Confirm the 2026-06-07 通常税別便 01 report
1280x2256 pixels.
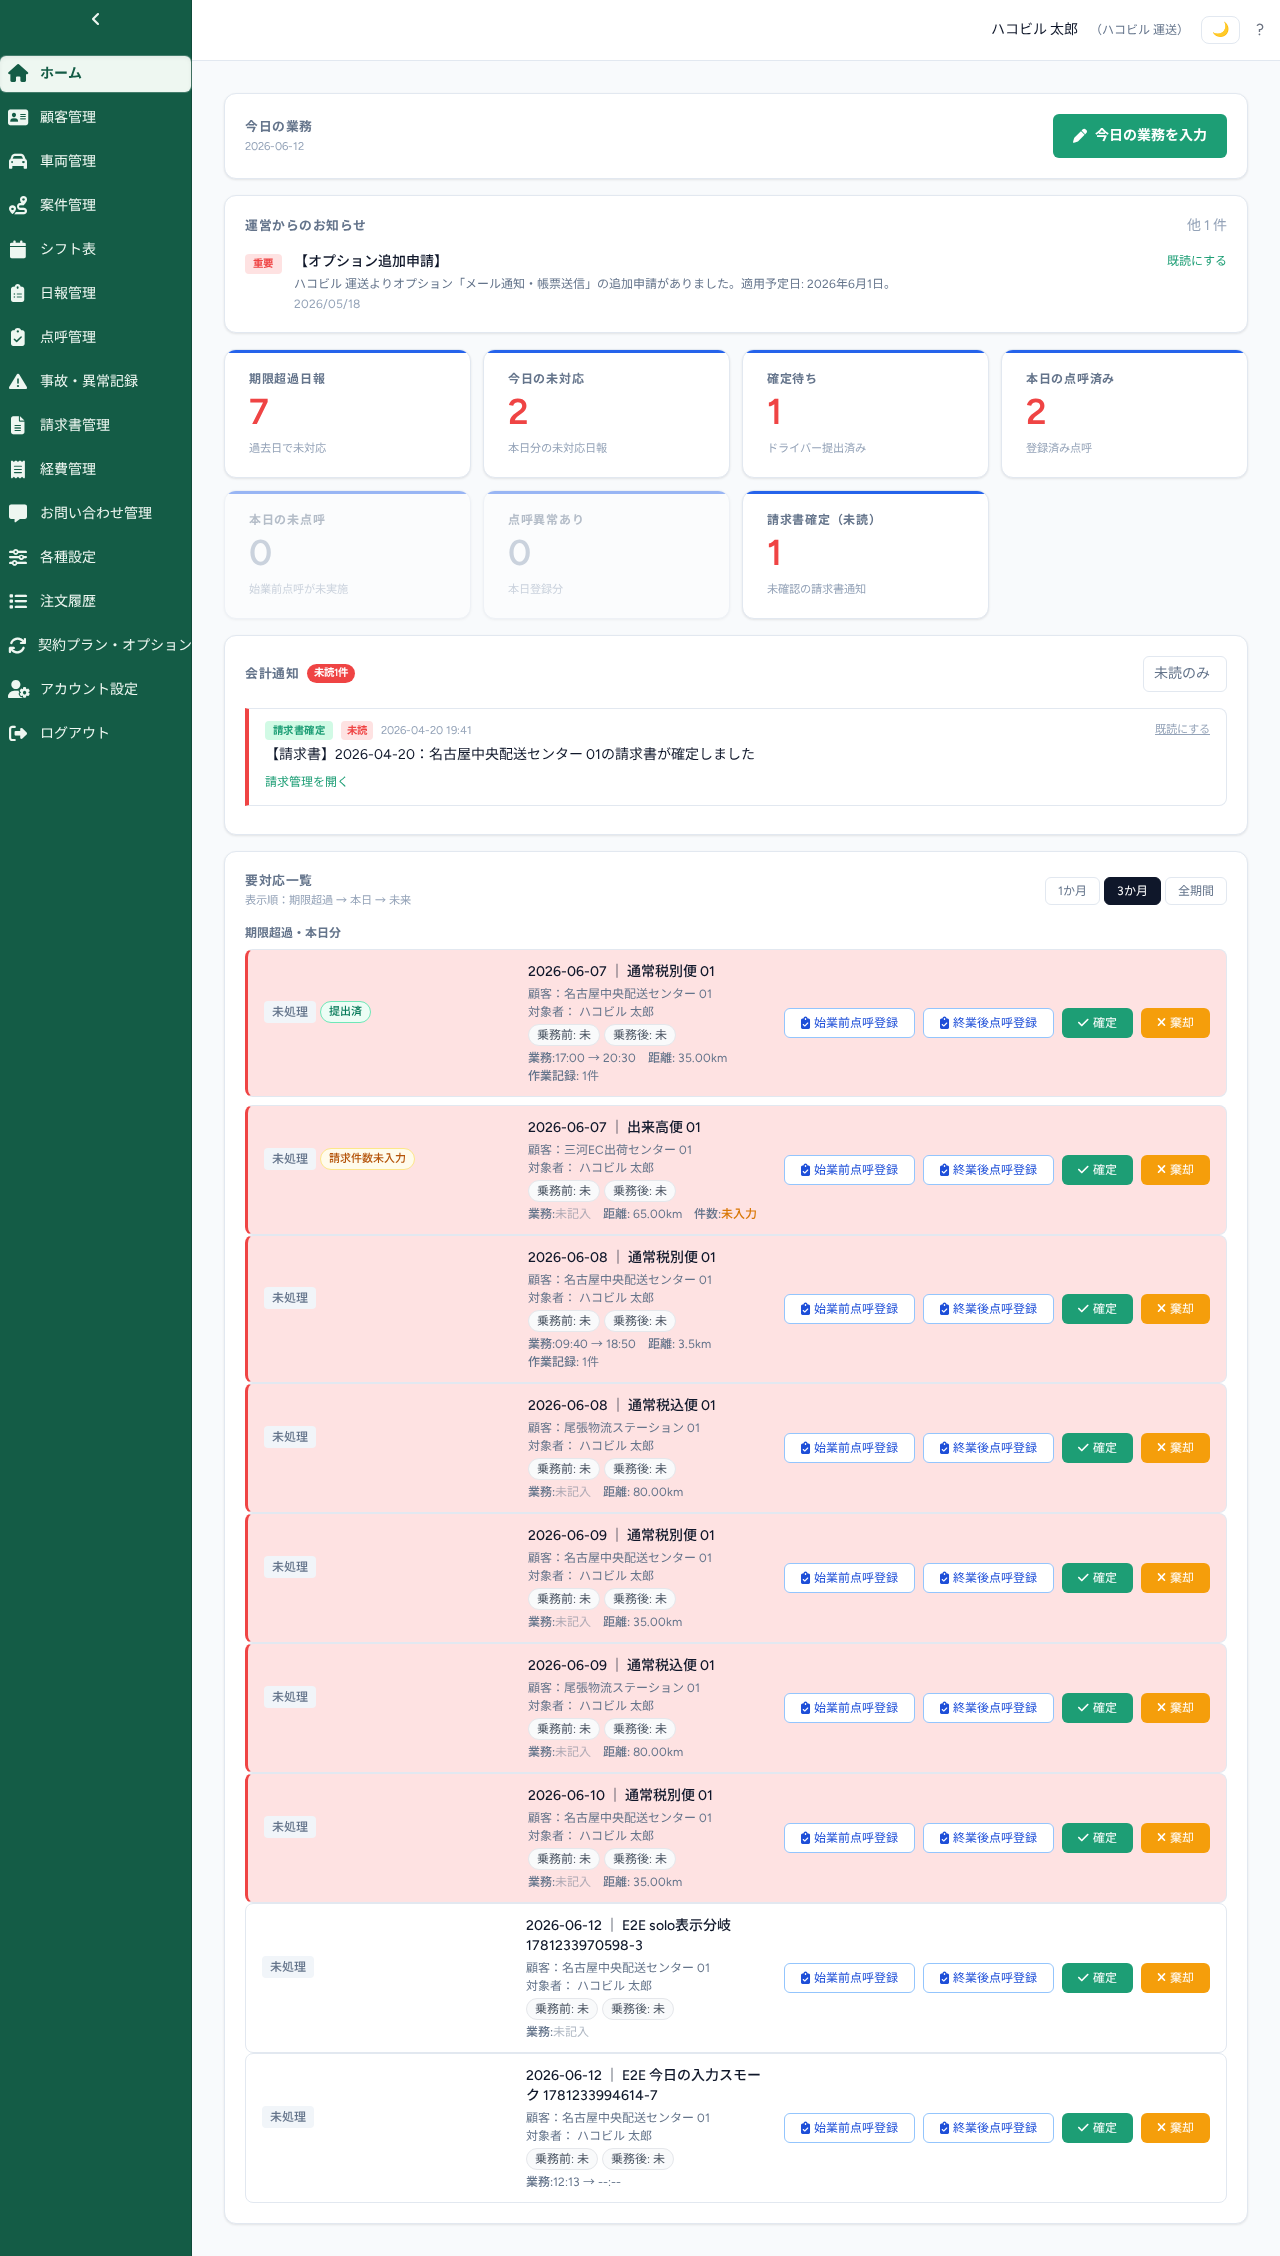1097,1023
